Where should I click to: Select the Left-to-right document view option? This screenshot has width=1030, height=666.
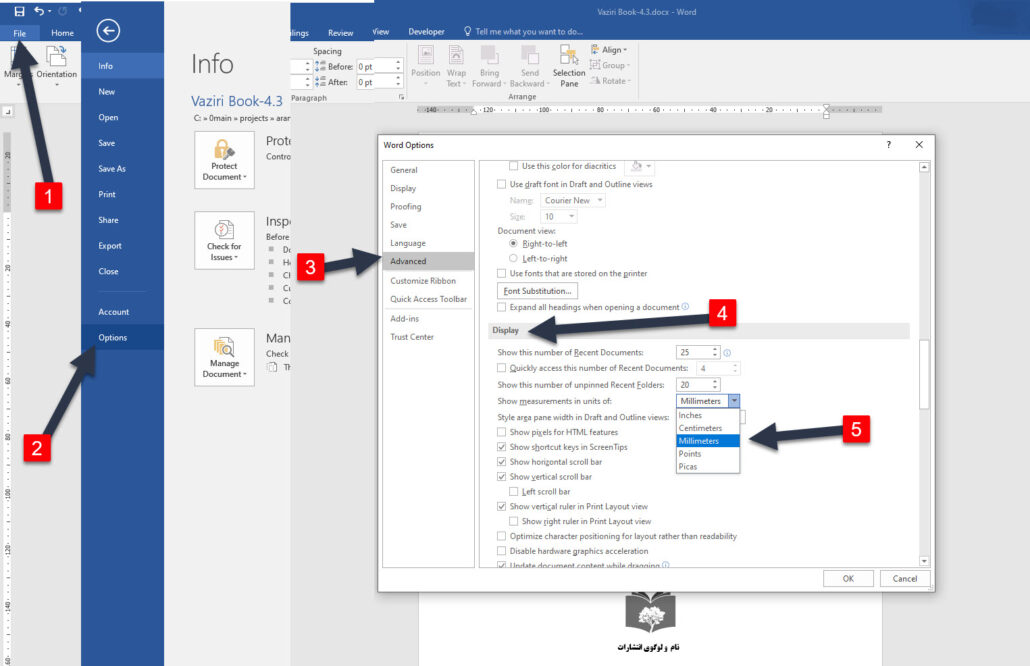click(x=514, y=258)
